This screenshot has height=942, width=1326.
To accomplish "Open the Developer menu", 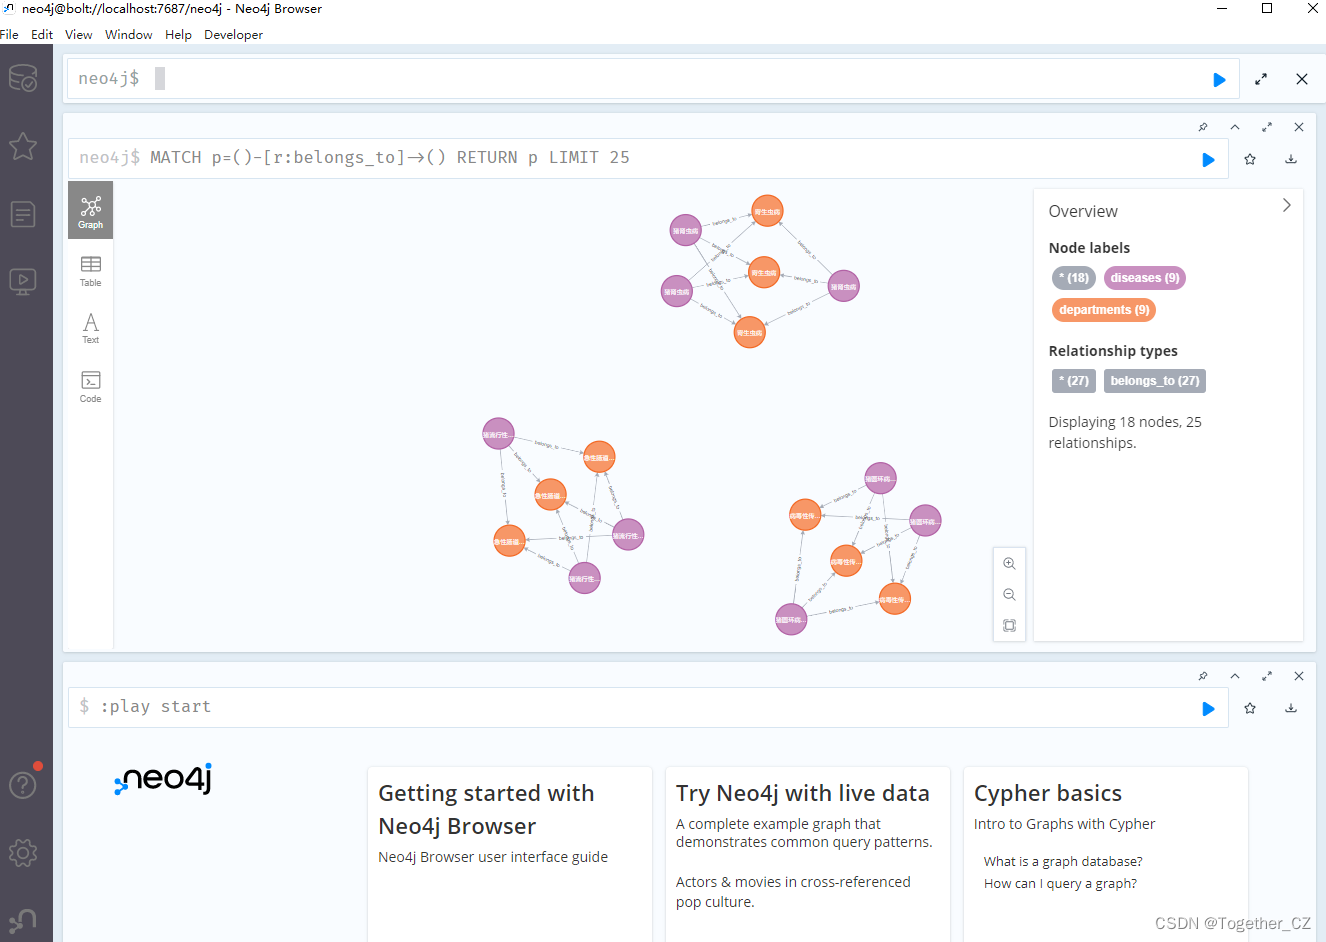I will point(234,34).
